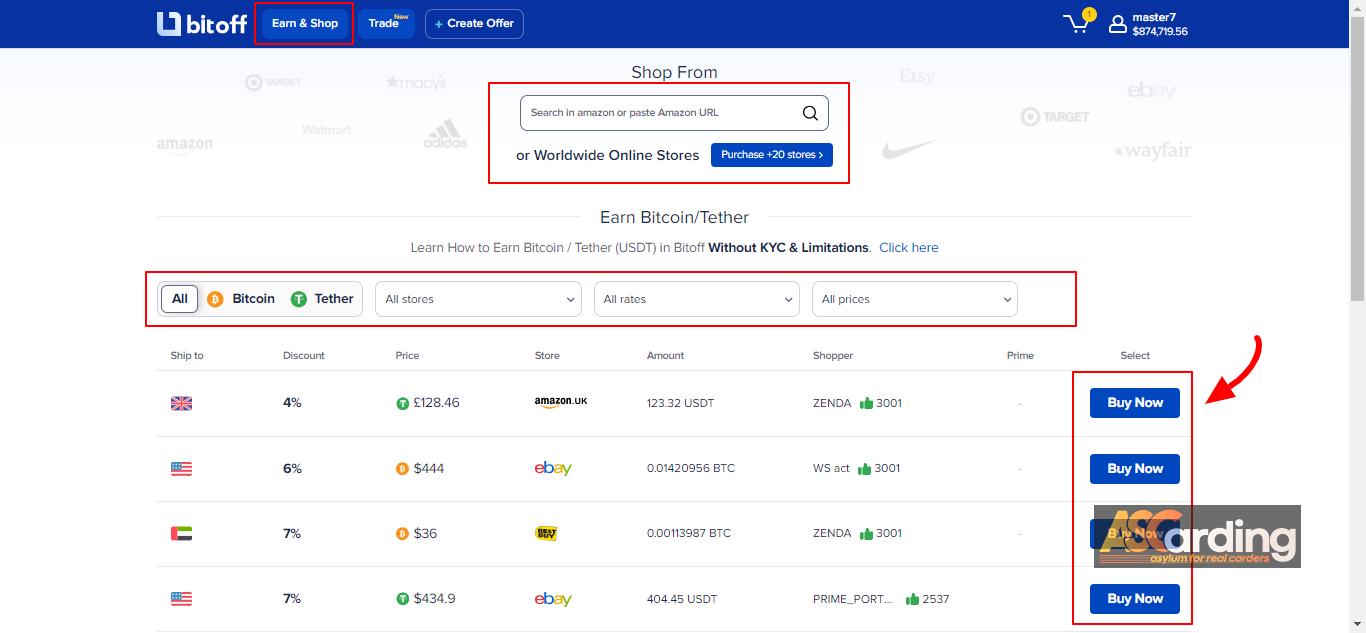
Task: Click the faded eBay logo at top right
Action: coord(1151,91)
